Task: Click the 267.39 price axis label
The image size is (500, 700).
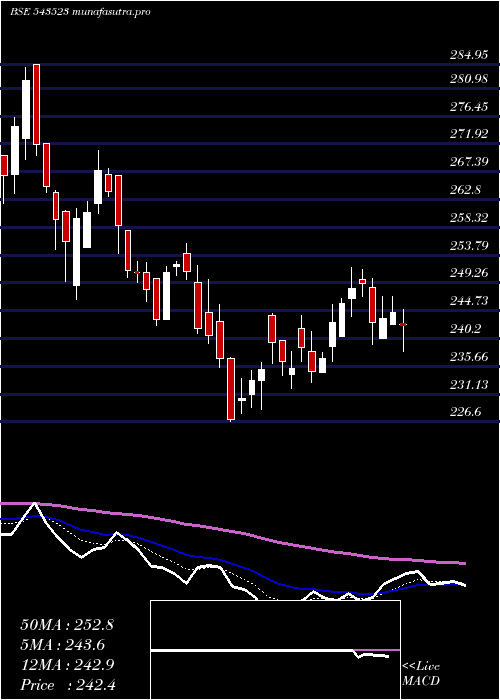Action: tap(468, 162)
